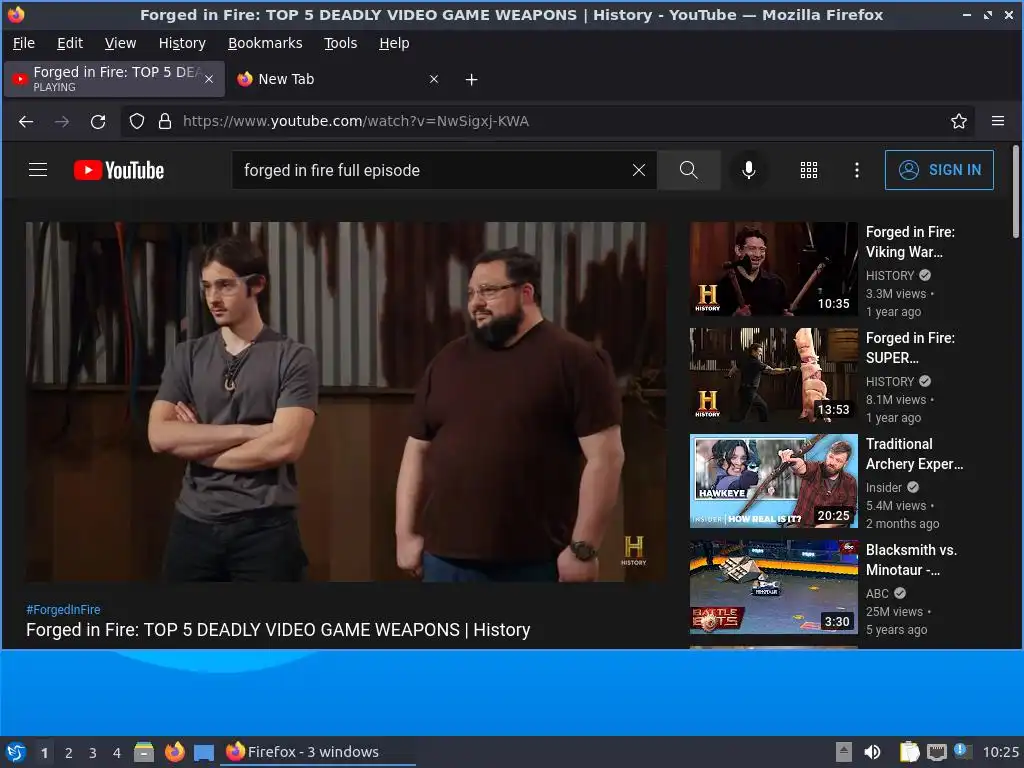The width and height of the screenshot is (1024, 768).
Task: Open the View menu
Action: pos(120,43)
